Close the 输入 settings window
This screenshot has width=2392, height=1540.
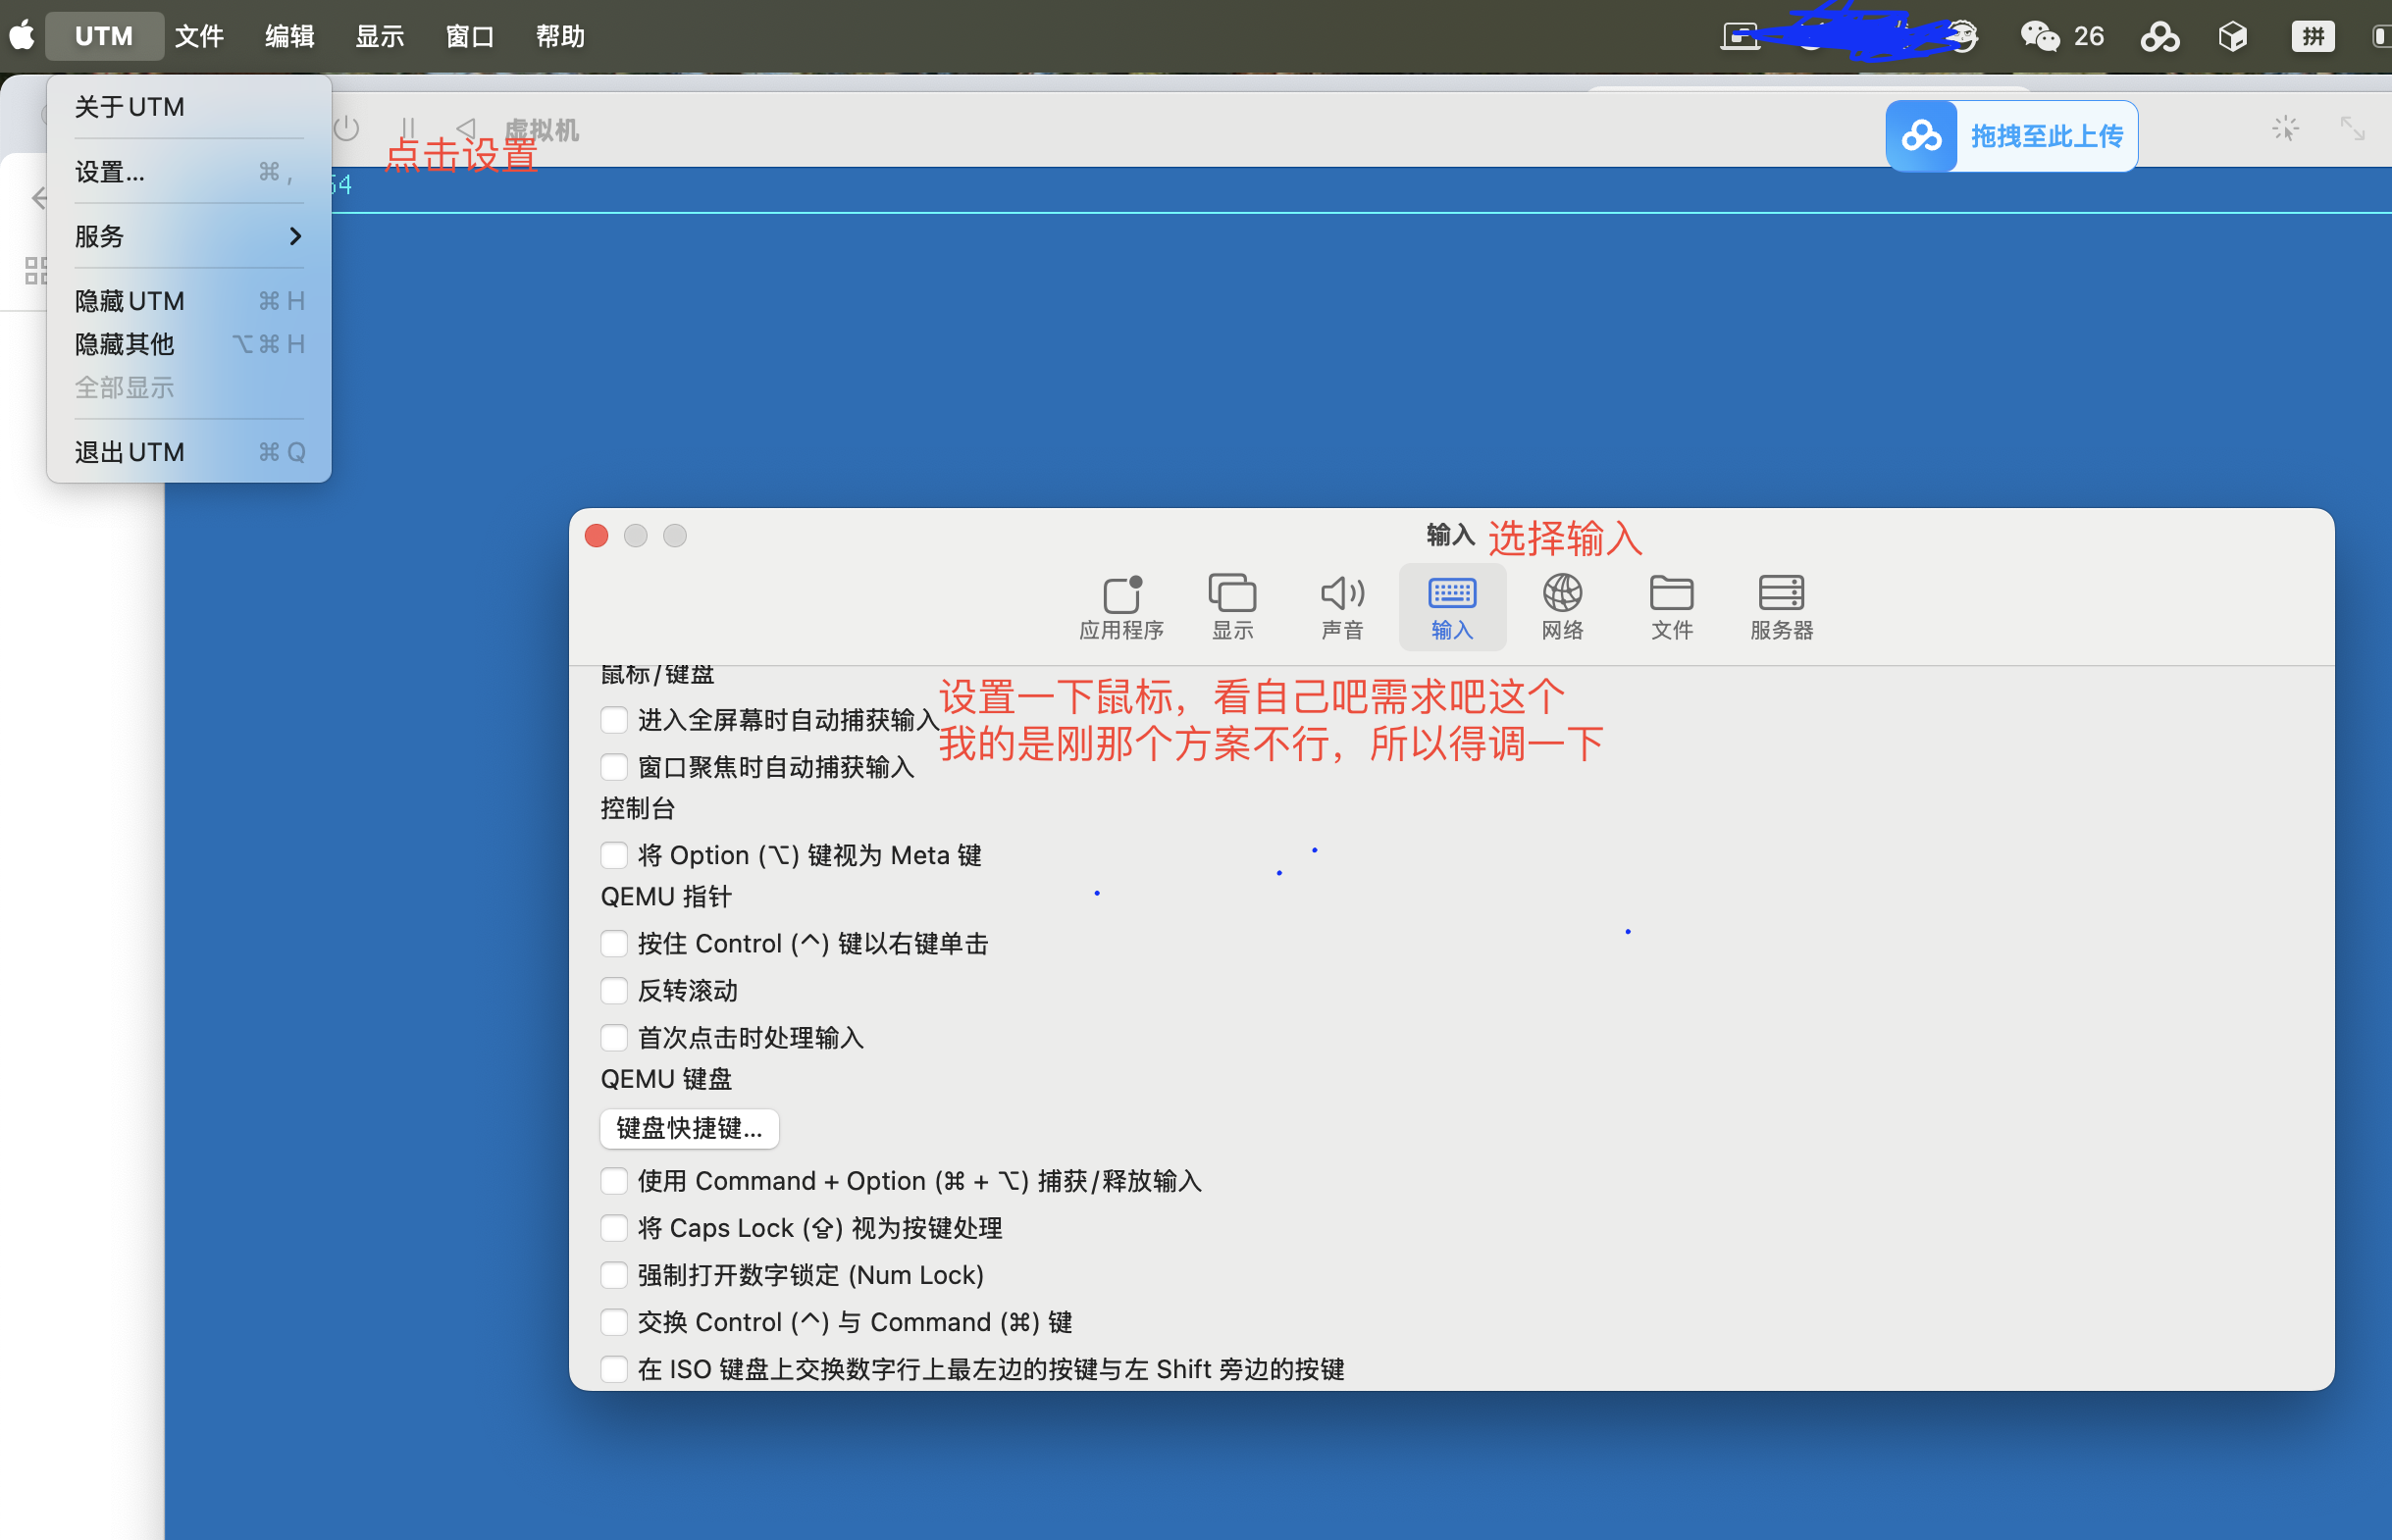click(x=597, y=536)
